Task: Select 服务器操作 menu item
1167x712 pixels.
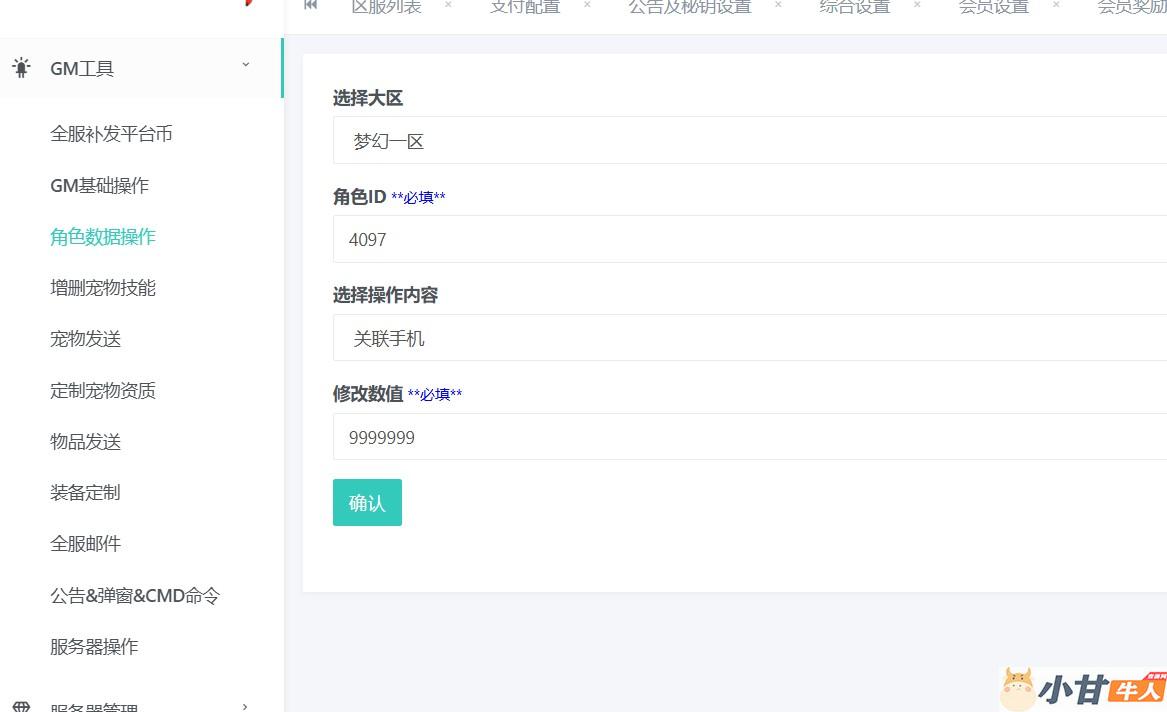Action: click(x=94, y=647)
